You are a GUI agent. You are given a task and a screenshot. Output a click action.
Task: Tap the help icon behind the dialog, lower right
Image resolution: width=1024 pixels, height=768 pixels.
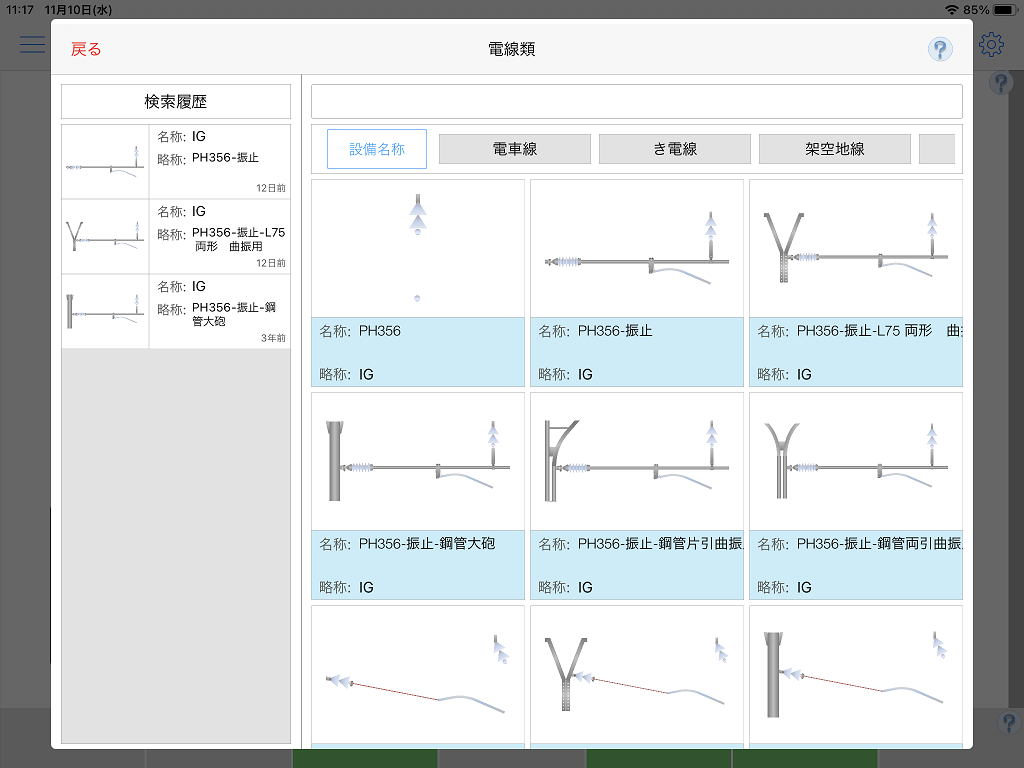pyautogui.click(x=1008, y=722)
